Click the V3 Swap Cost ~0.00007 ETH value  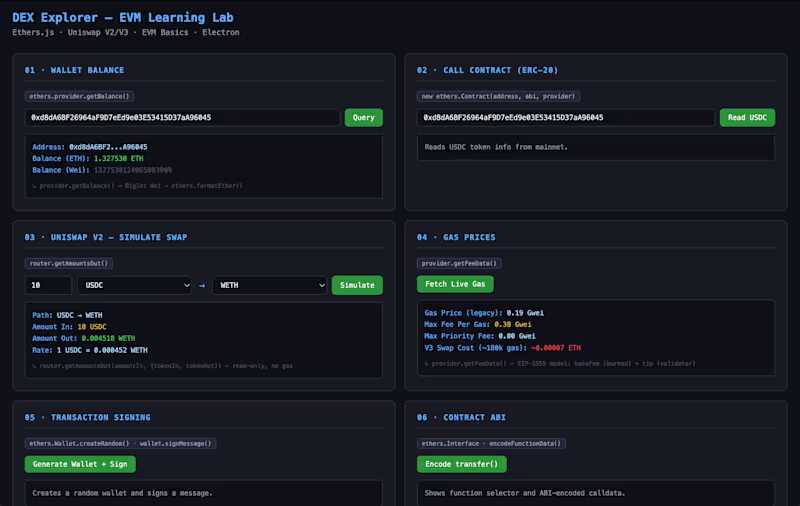pos(556,348)
